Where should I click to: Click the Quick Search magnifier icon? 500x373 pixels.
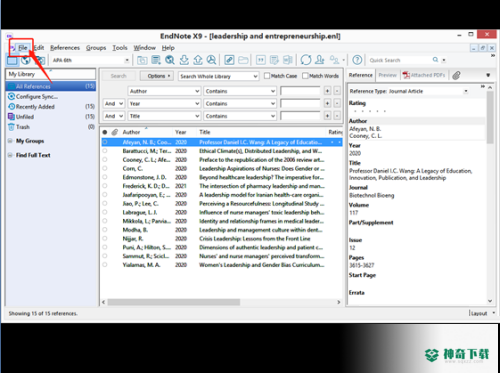435,60
